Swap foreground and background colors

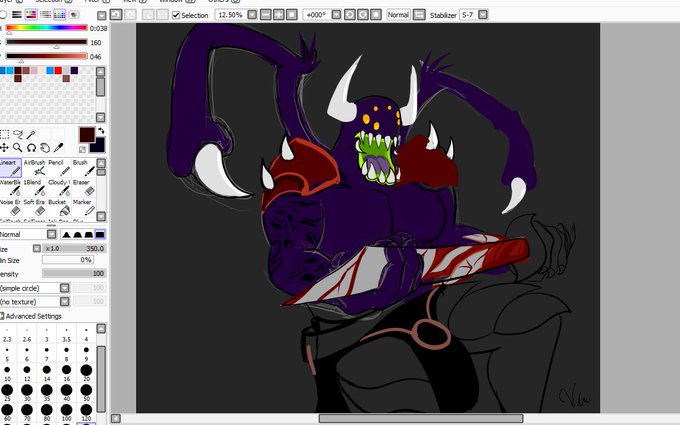point(101,131)
